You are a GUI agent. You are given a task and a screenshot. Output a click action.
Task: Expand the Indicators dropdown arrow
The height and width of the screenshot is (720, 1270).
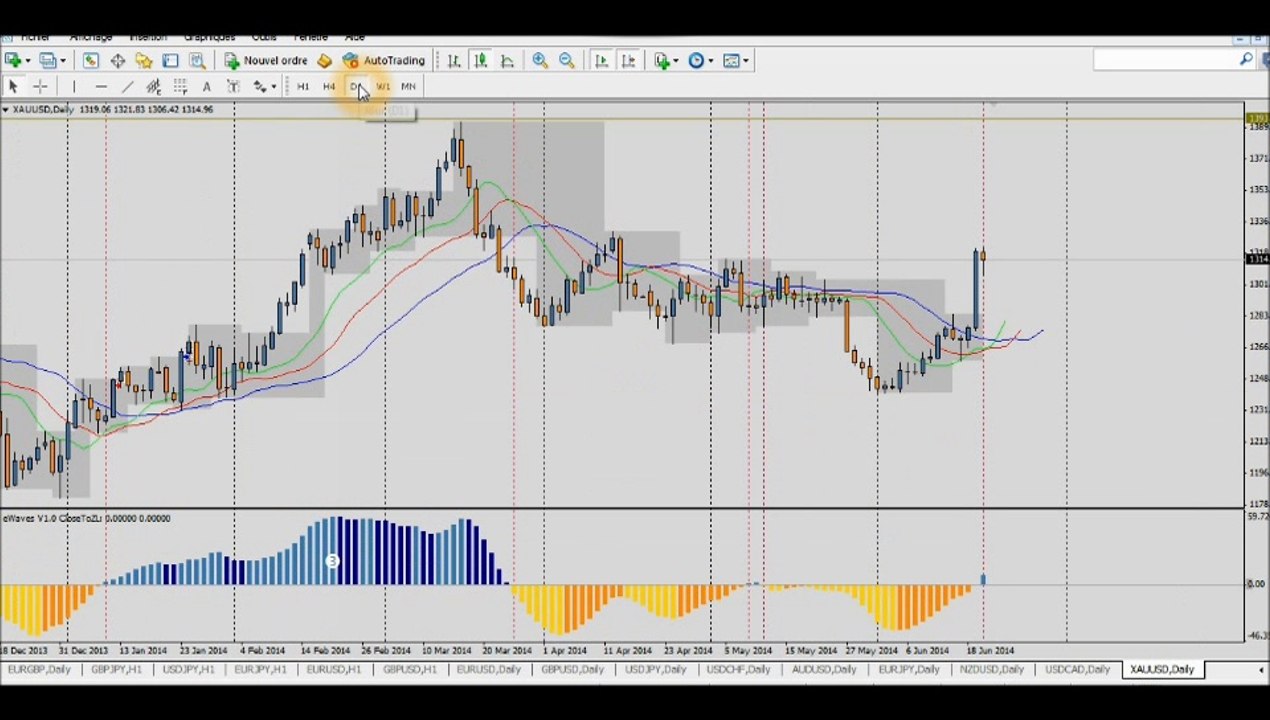point(676,61)
